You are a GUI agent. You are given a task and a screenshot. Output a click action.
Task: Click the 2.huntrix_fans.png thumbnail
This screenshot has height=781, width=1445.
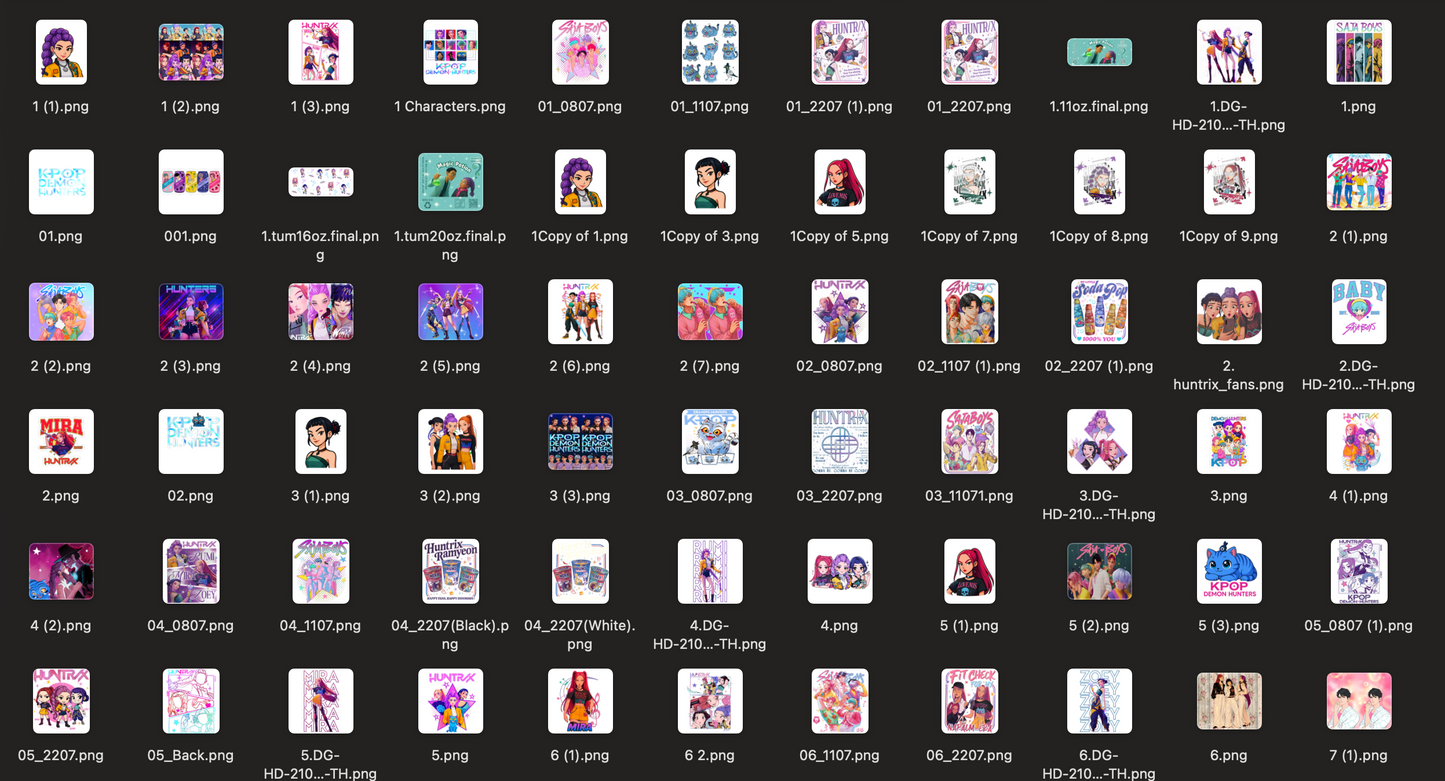(1229, 312)
